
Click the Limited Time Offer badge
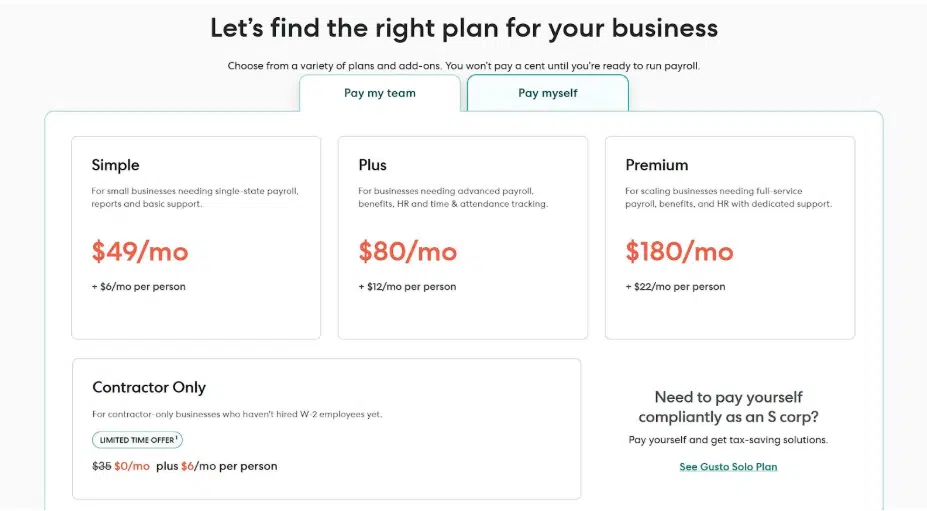point(138,440)
